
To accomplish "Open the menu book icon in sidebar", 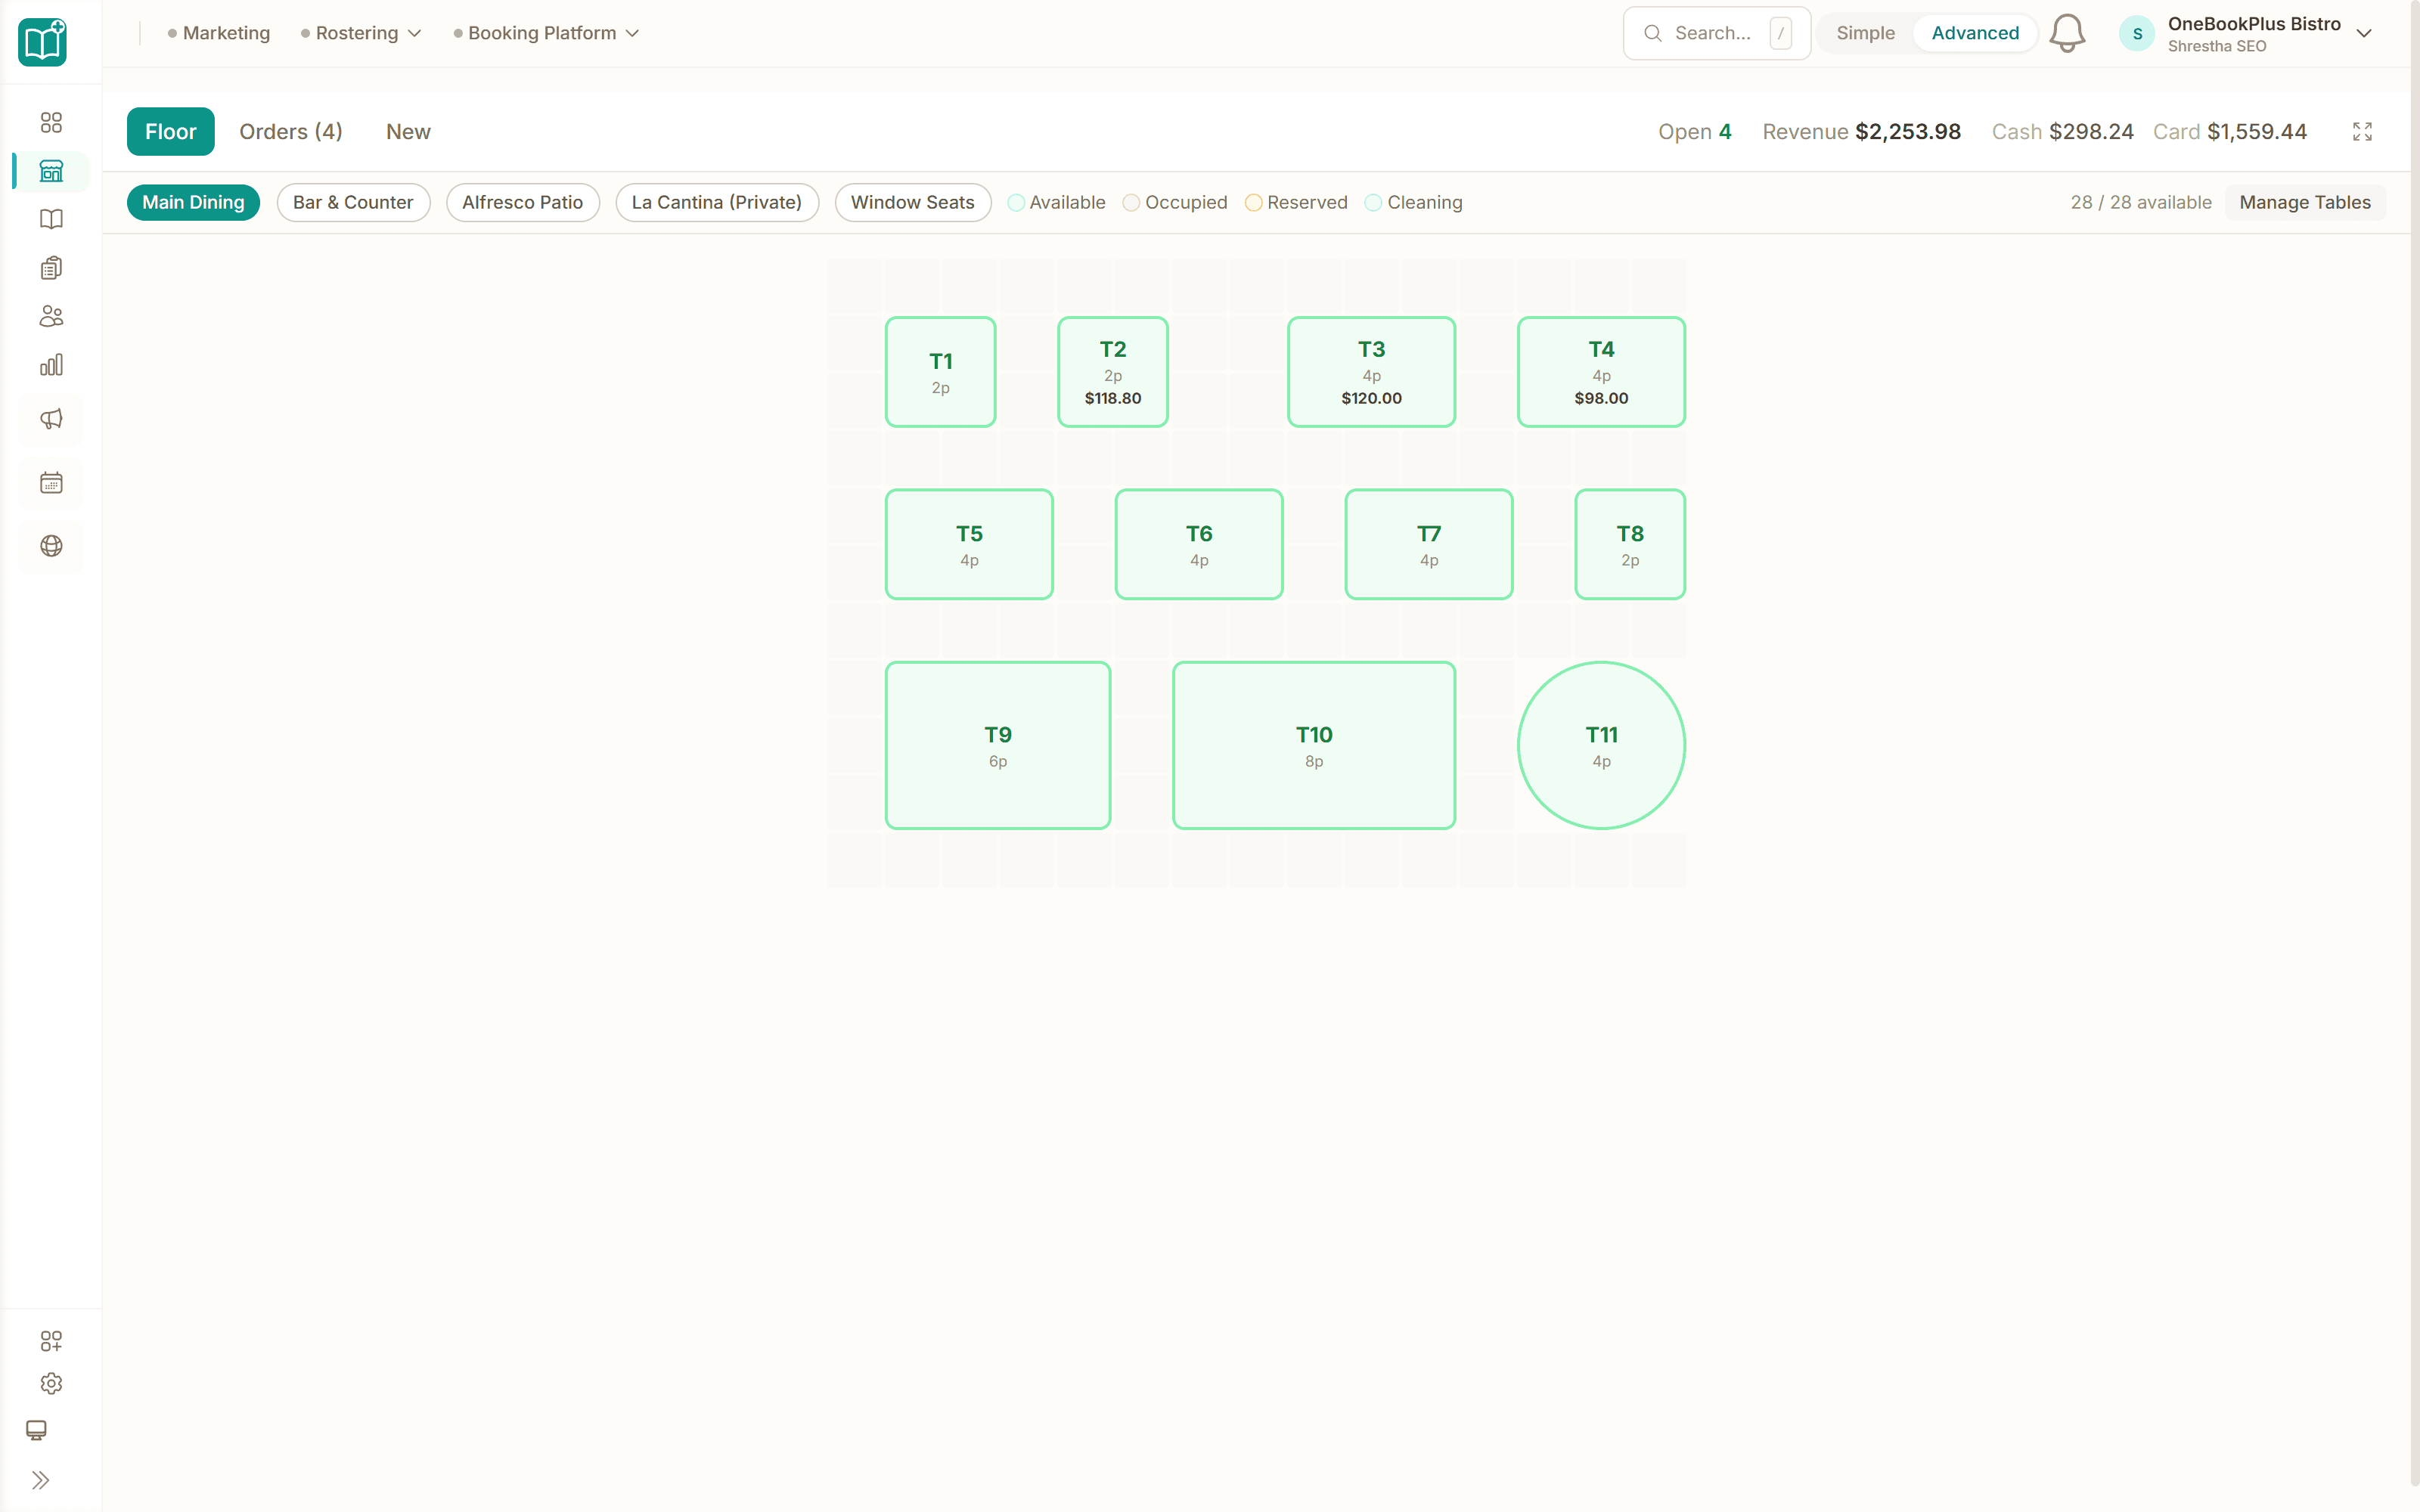I will [51, 219].
